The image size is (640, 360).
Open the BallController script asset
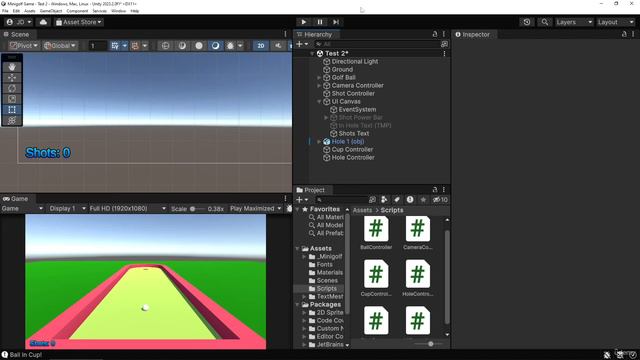point(376,233)
